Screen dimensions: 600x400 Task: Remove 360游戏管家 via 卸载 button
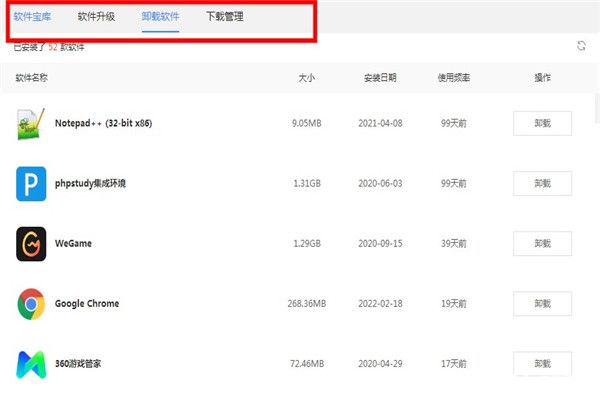click(542, 363)
